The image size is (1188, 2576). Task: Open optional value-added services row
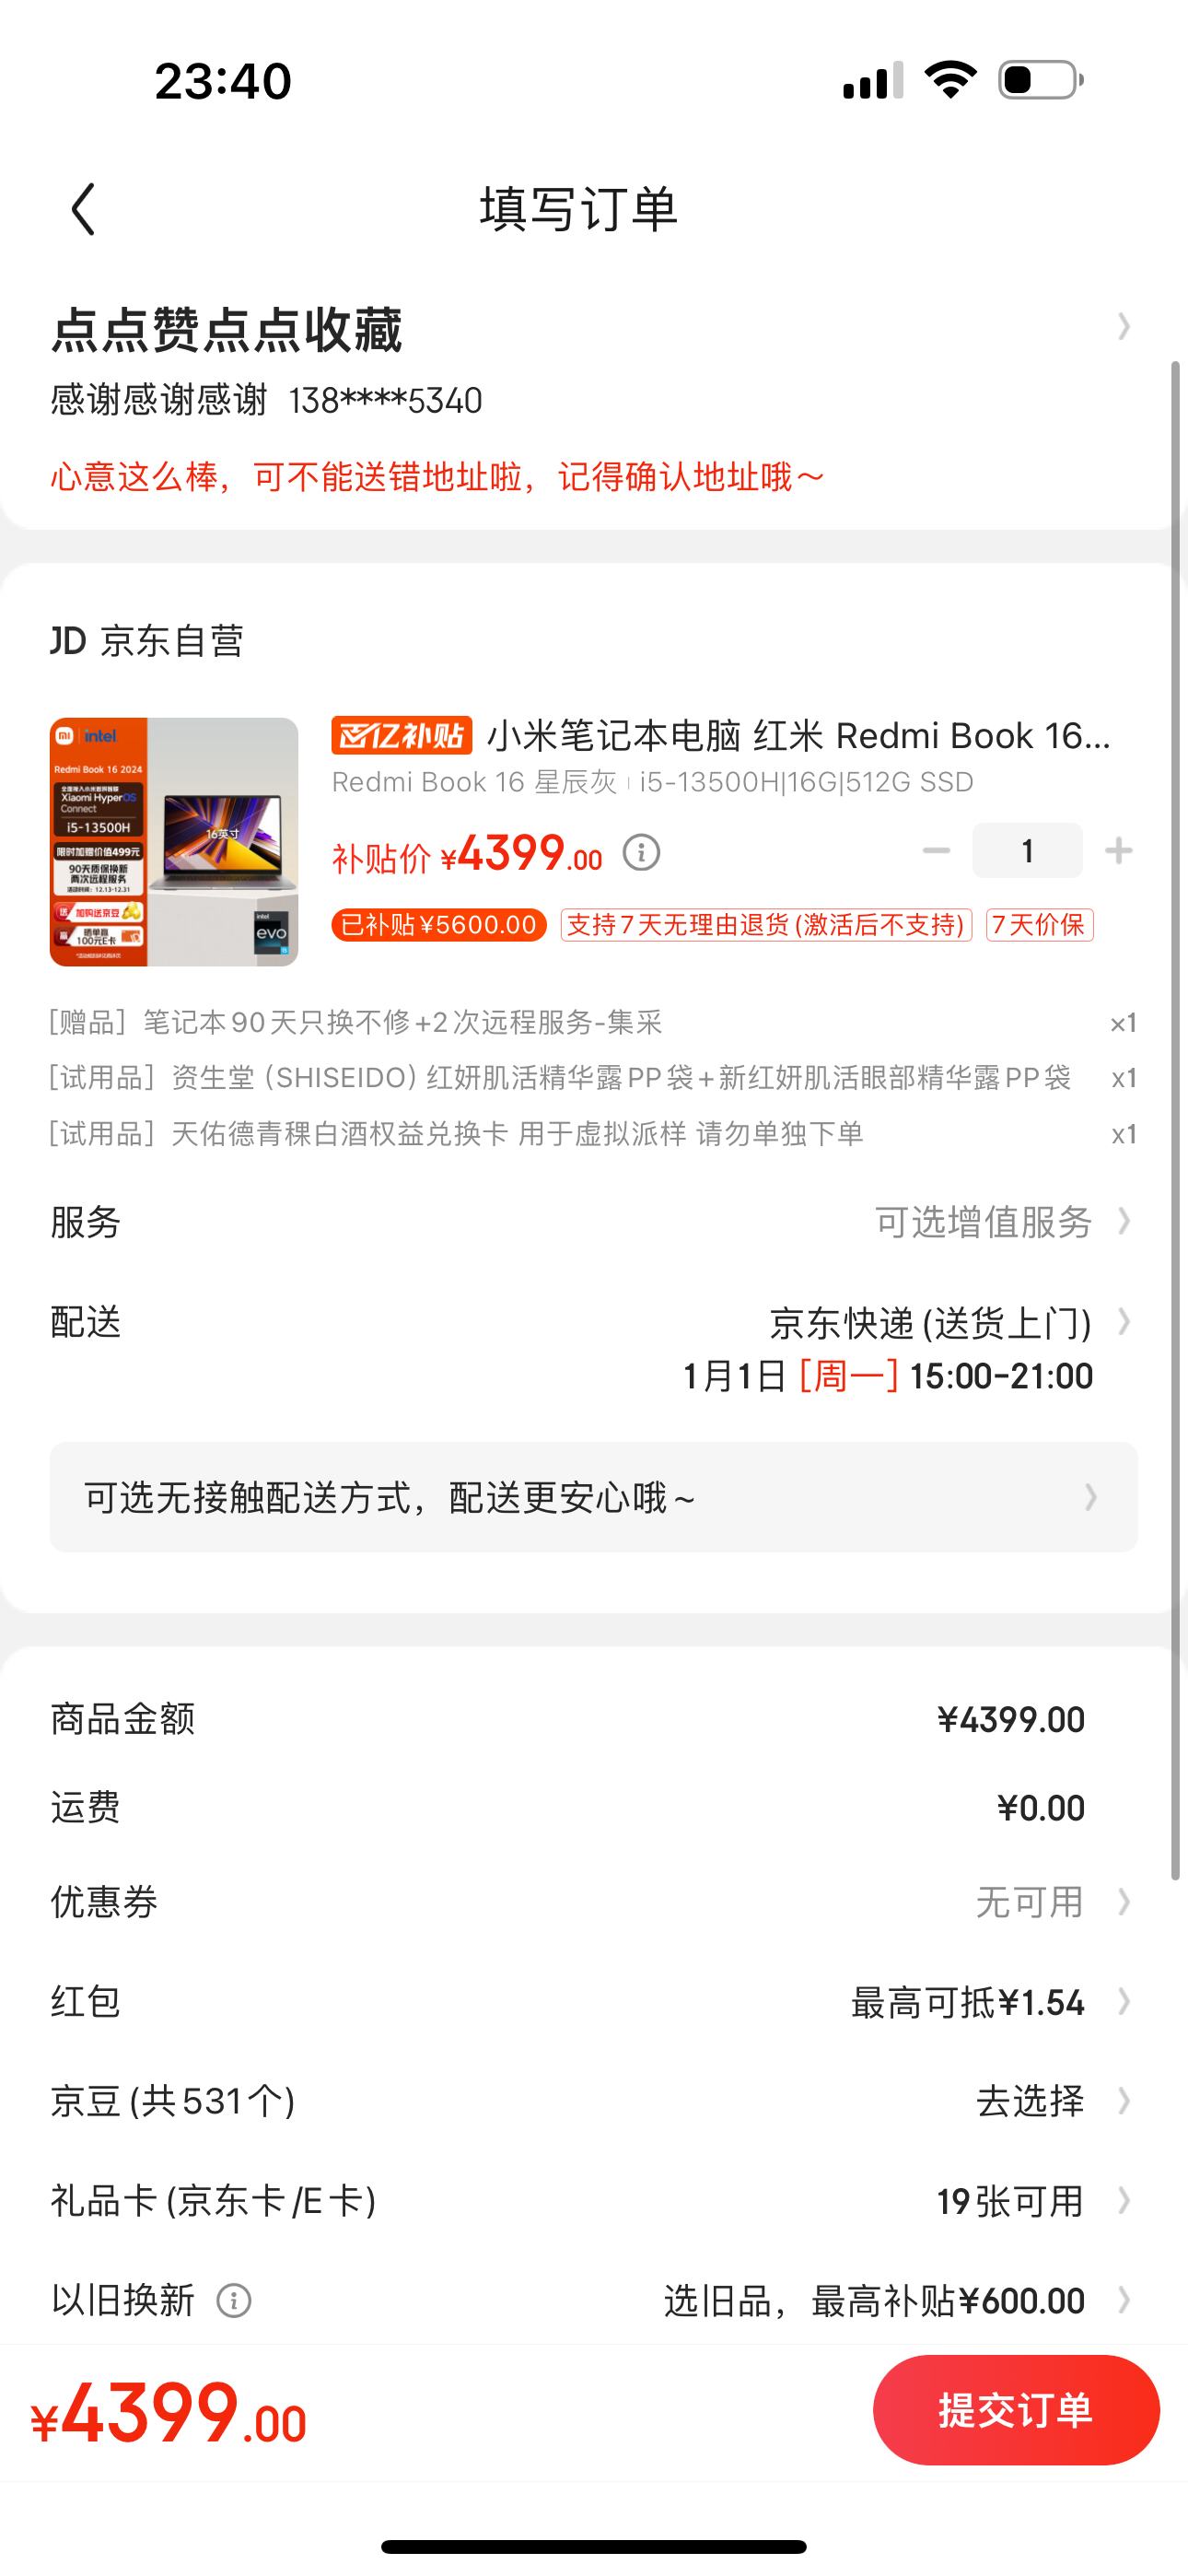point(594,1222)
